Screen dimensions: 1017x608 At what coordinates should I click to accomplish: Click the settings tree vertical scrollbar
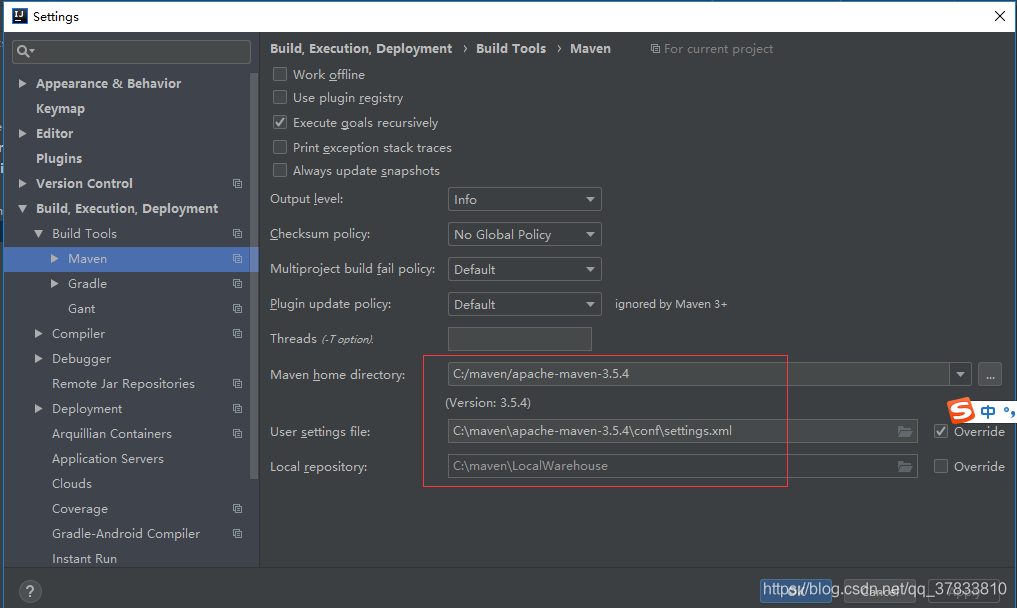[x=254, y=276]
